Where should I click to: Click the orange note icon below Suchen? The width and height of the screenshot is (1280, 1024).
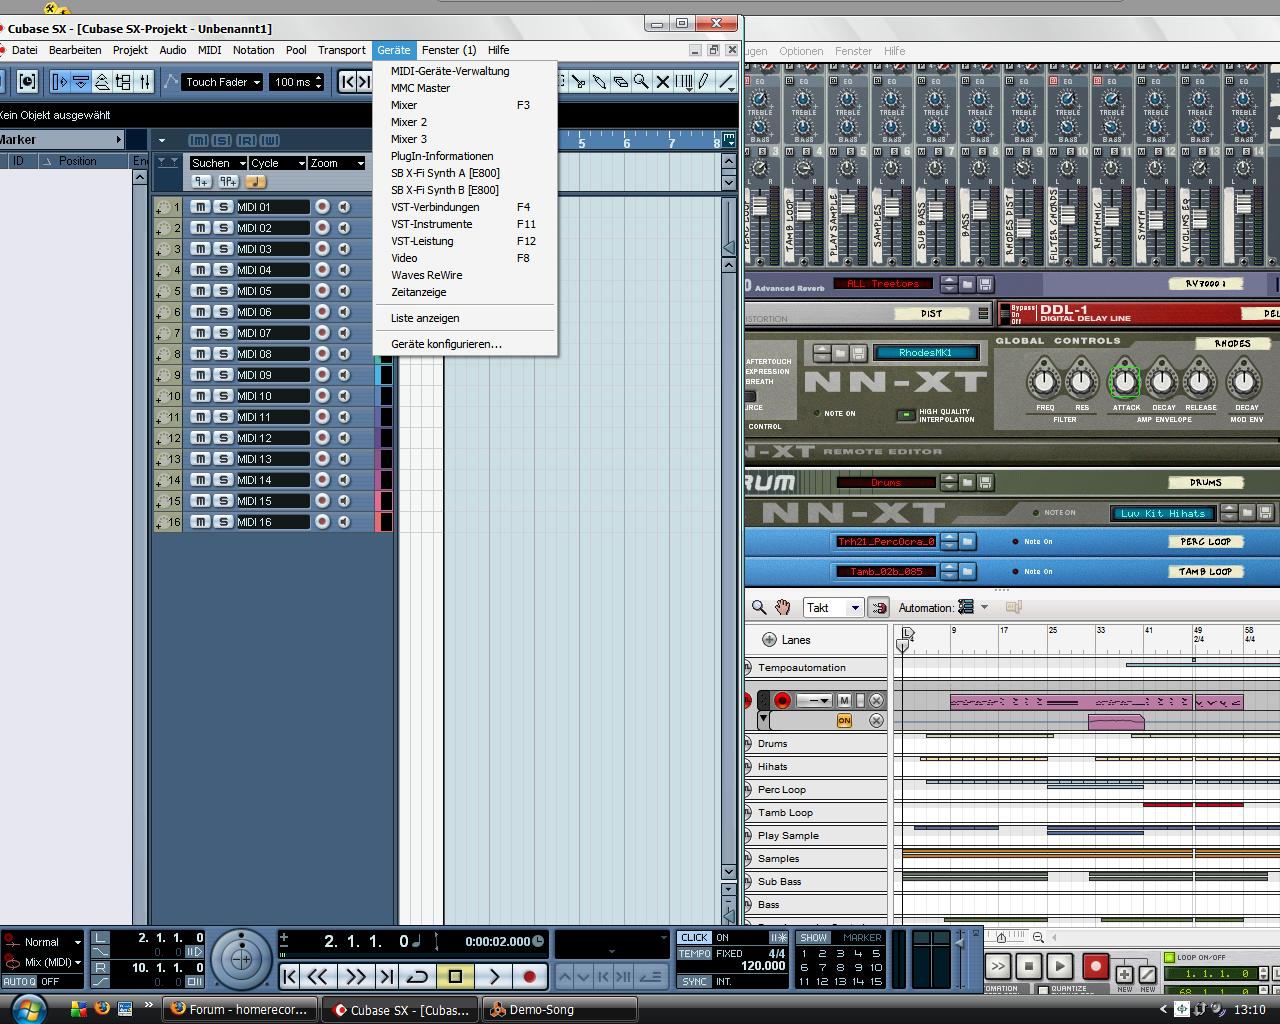pos(256,182)
